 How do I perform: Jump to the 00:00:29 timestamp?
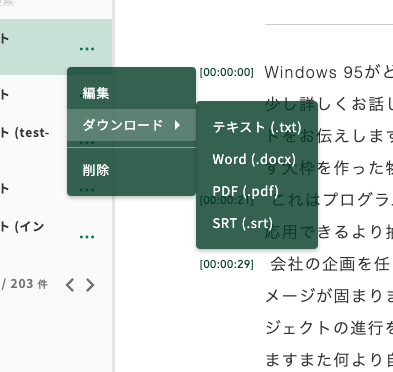coord(227,264)
